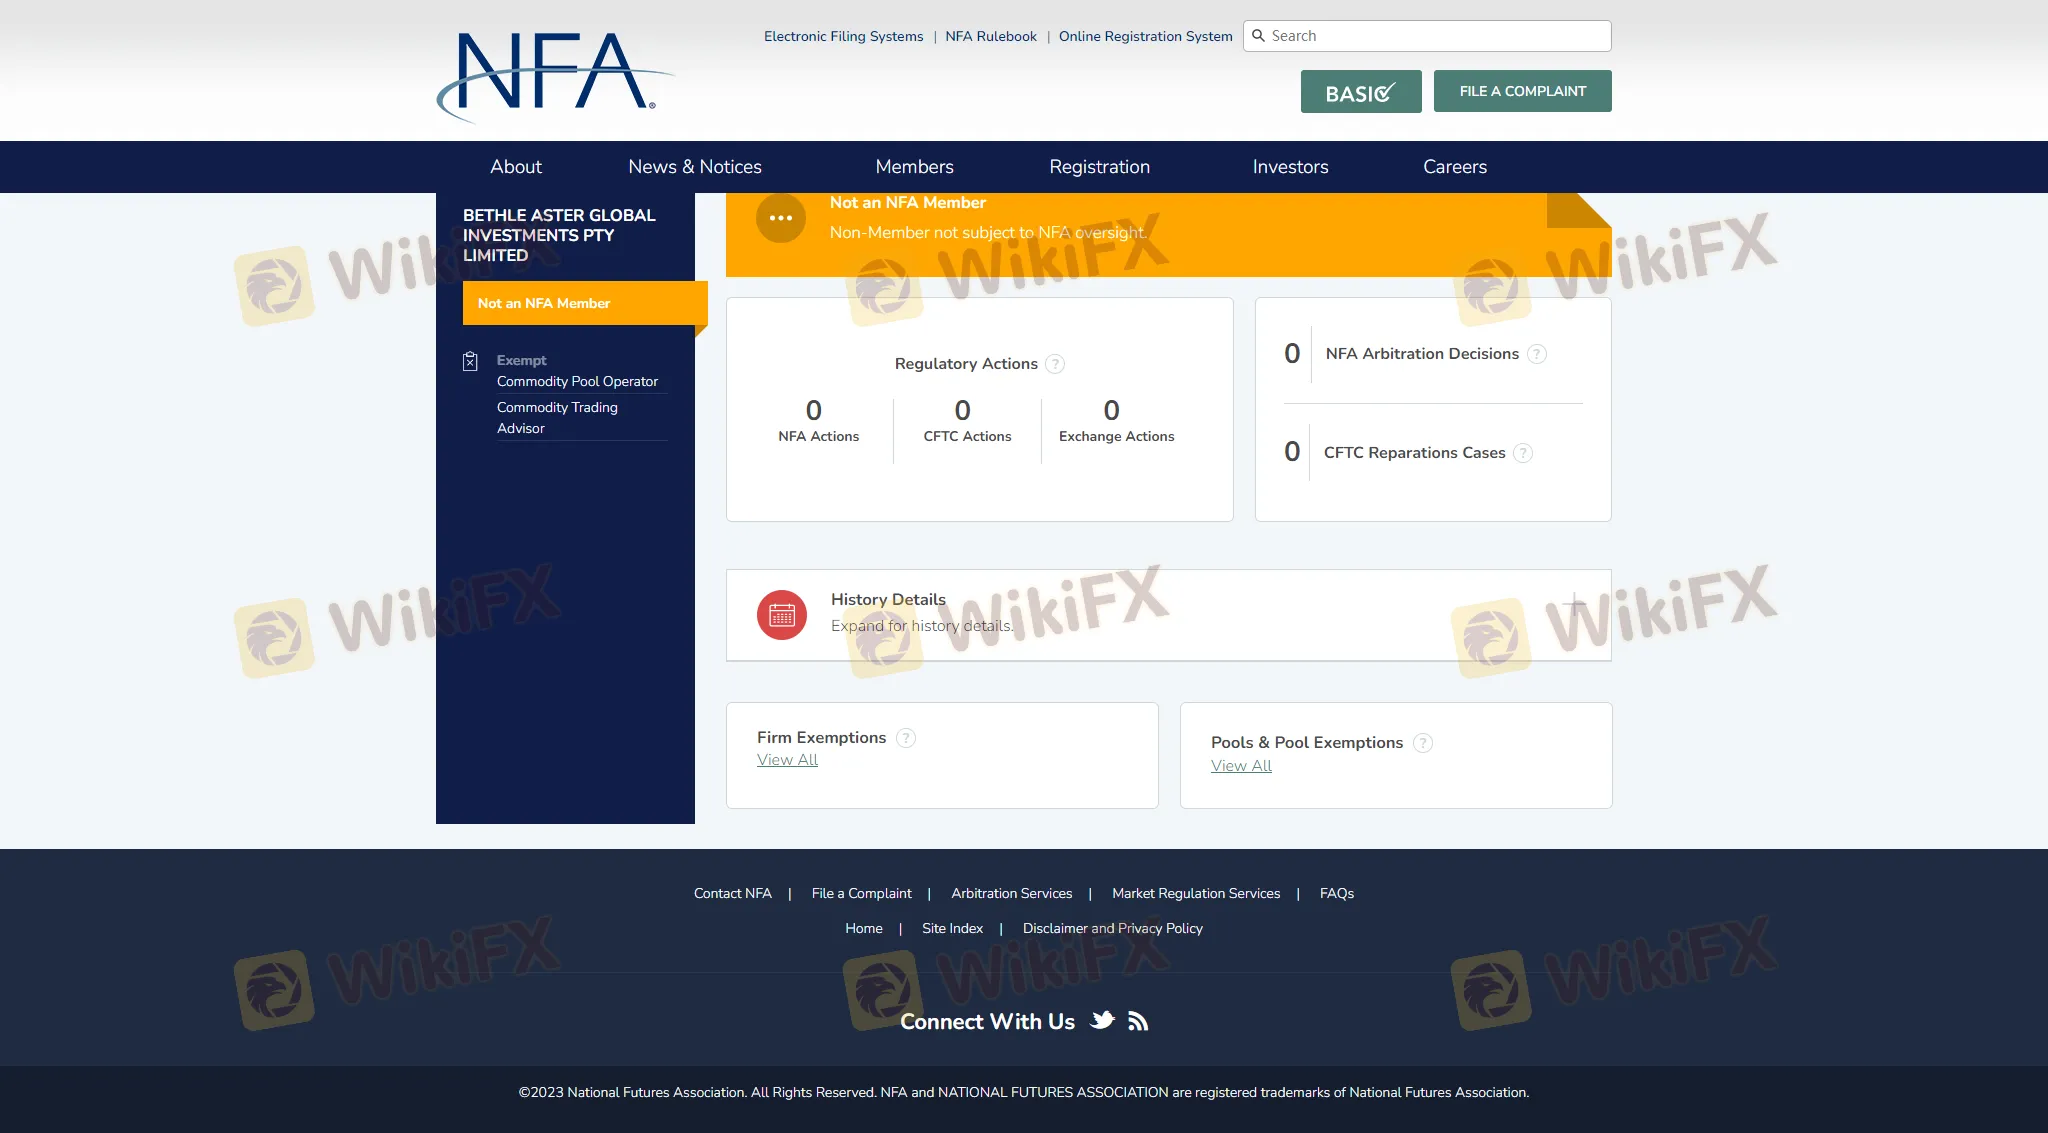This screenshot has height=1133, width=2048.
Task: Click the red calendar History icon
Action: 782,615
